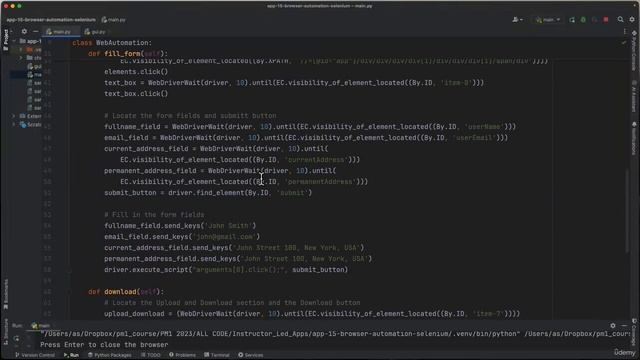Expand the second folder under the project root

point(21,58)
